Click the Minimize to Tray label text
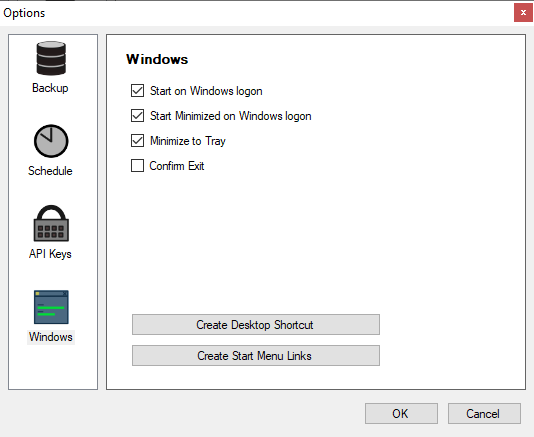The width and height of the screenshot is (534, 437). (x=188, y=141)
